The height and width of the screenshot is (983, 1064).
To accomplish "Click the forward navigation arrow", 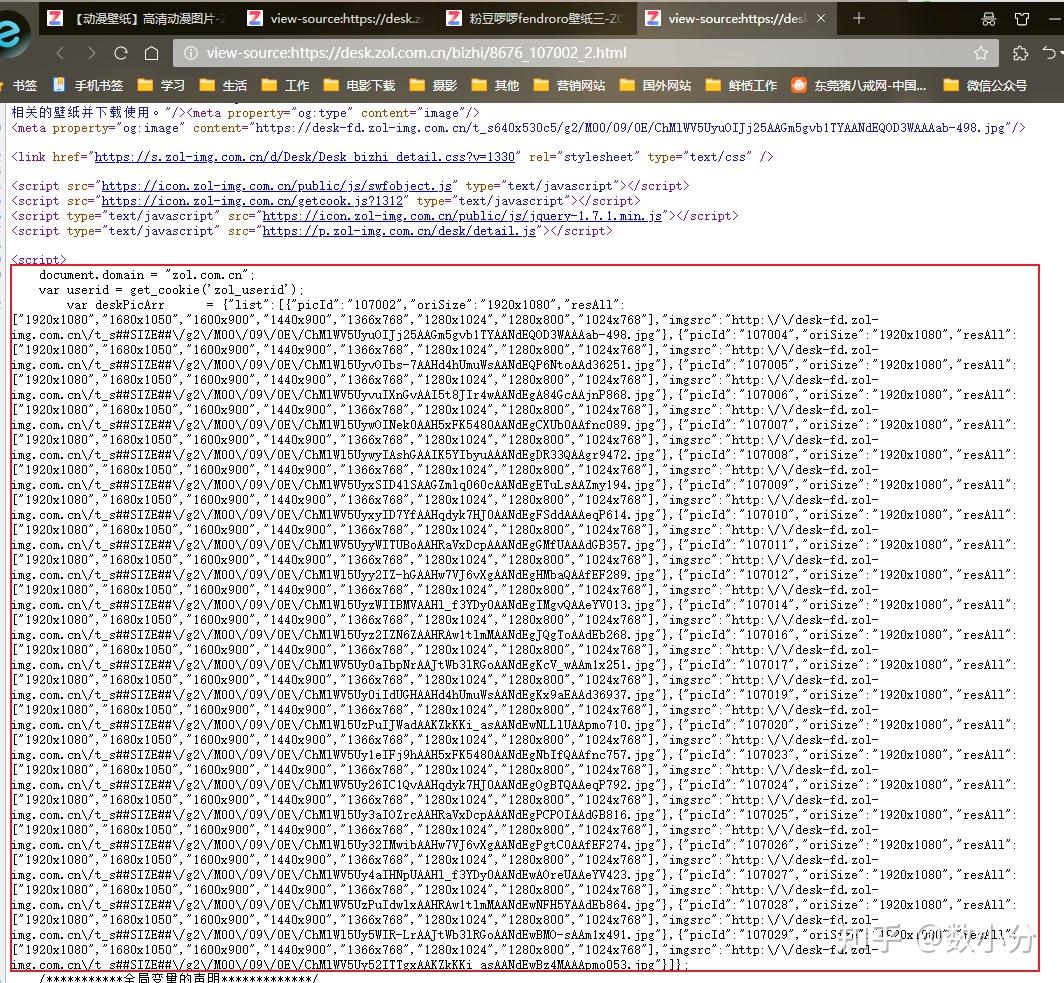I will [91, 51].
